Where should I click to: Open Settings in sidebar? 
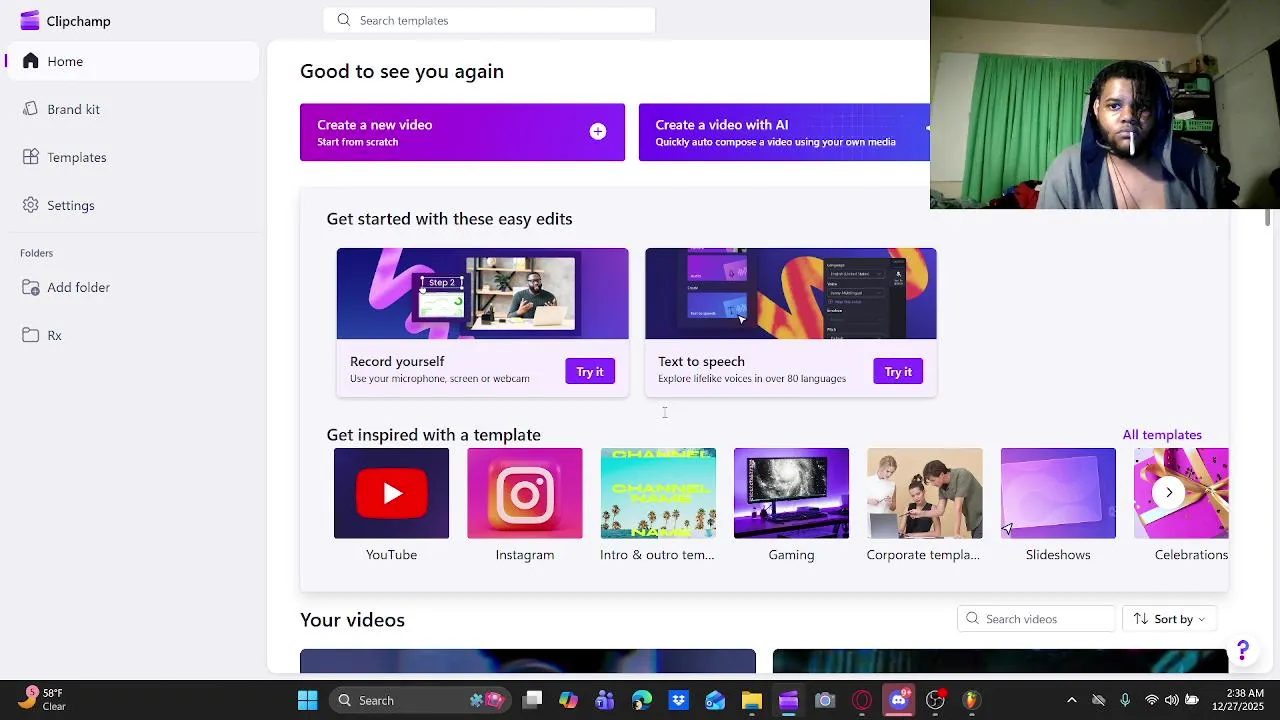click(x=132, y=205)
